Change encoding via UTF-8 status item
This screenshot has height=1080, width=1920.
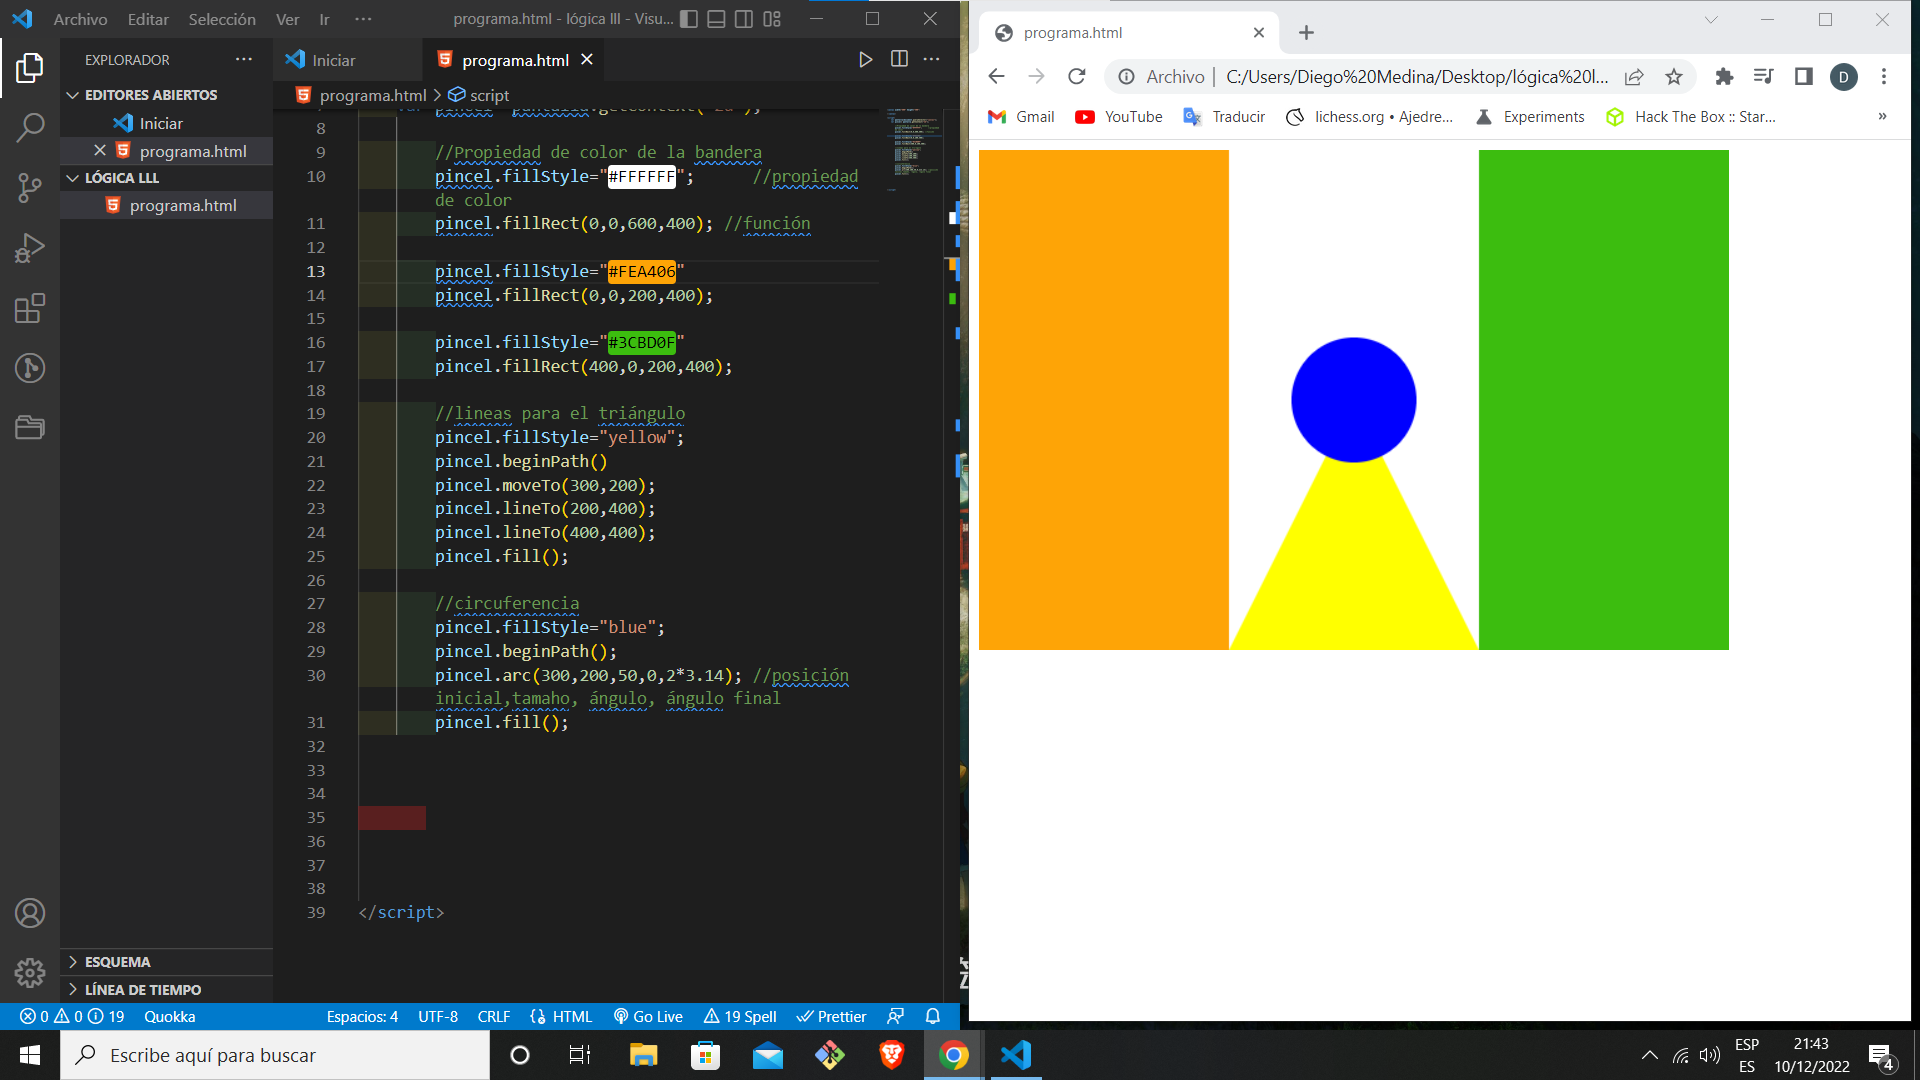point(438,1017)
